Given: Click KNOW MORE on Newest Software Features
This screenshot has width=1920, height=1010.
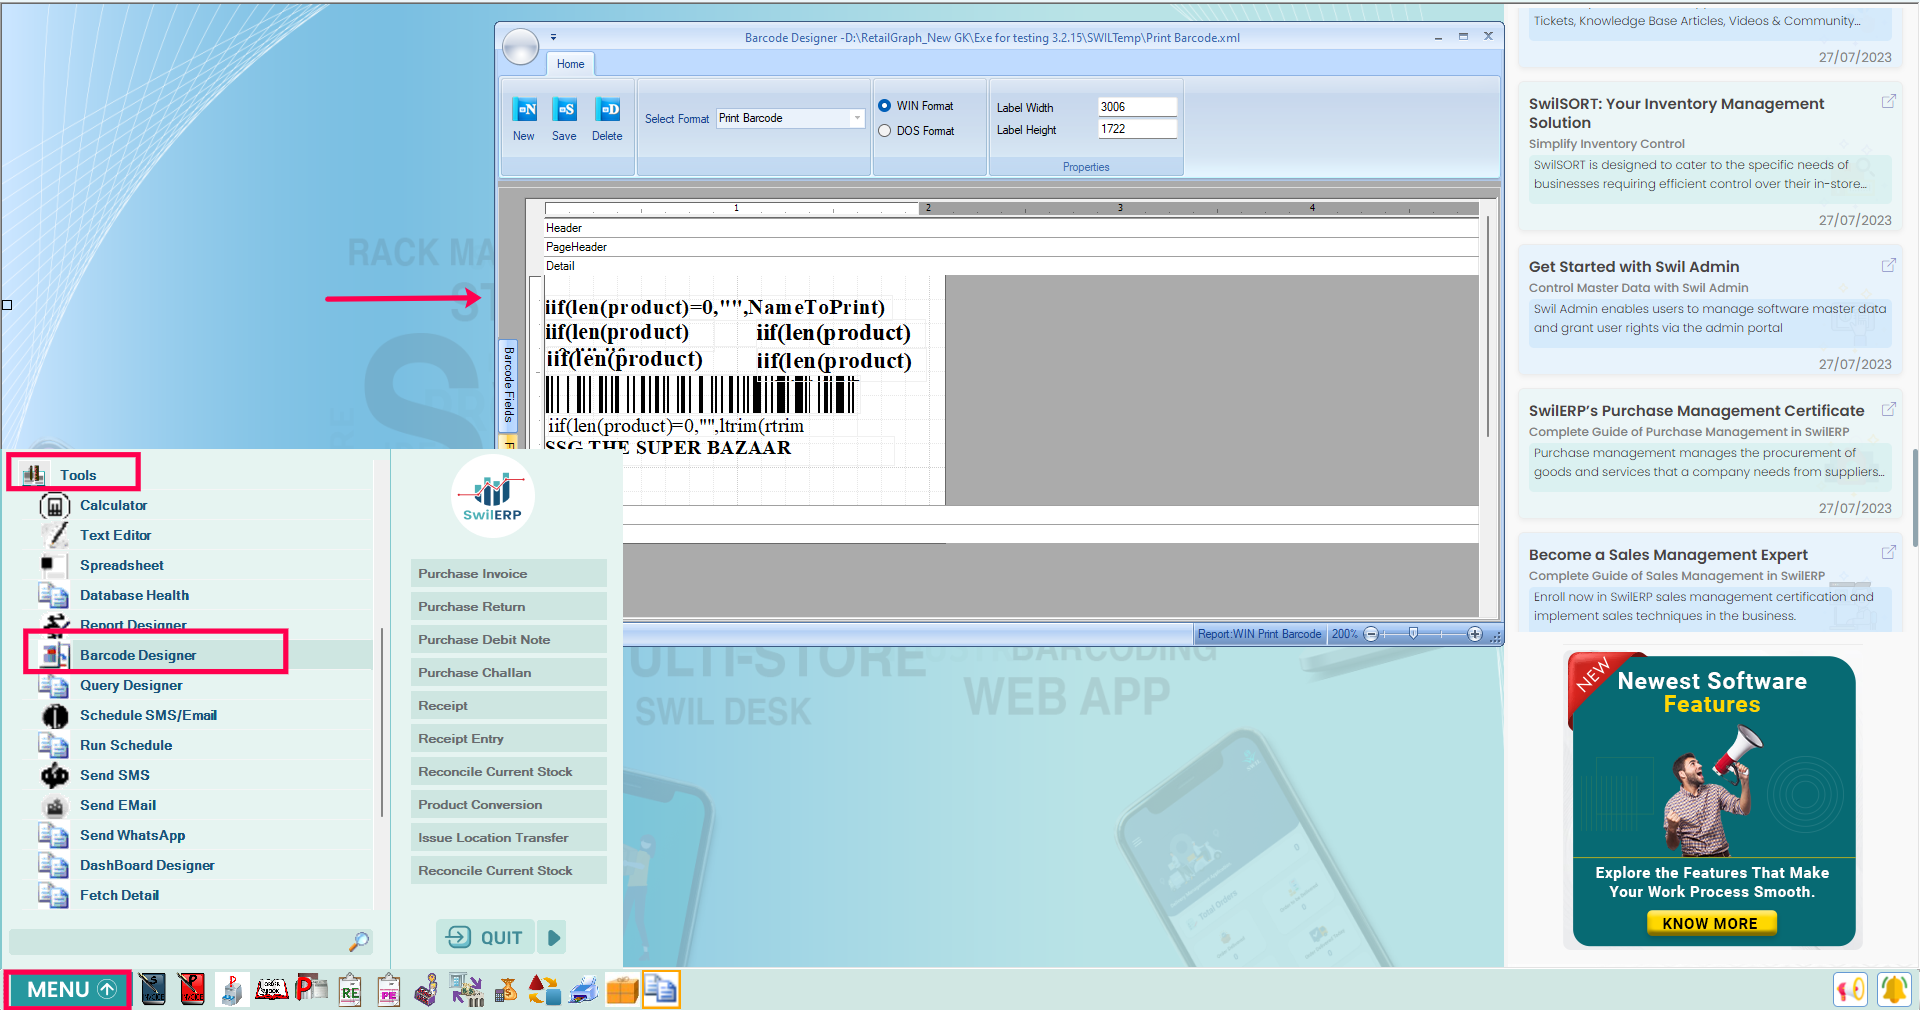Looking at the screenshot, I should pyautogui.click(x=1711, y=923).
